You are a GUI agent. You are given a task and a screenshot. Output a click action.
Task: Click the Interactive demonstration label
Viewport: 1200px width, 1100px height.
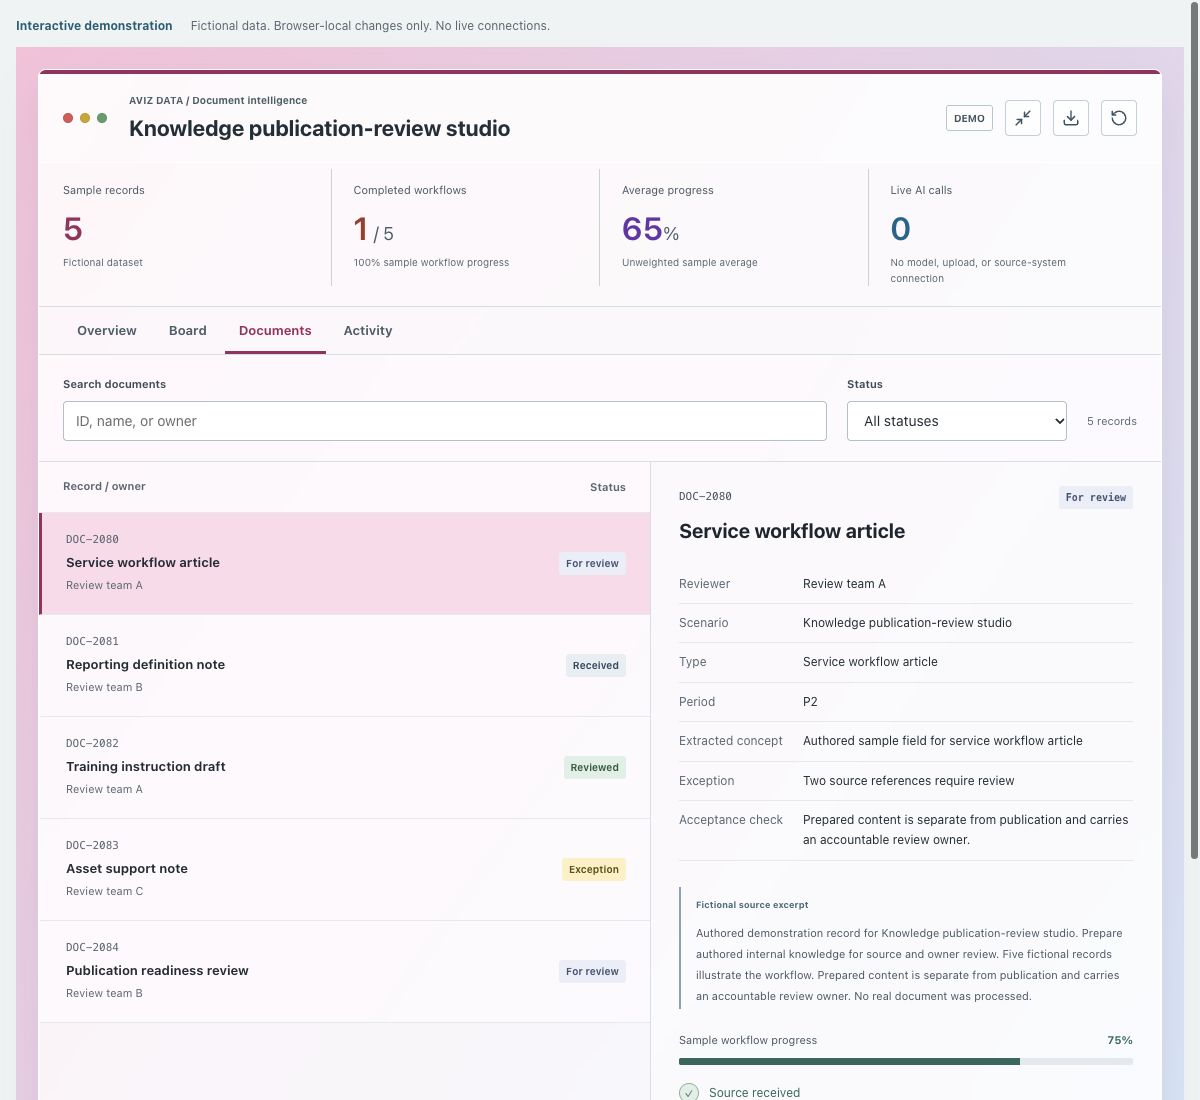coord(94,26)
